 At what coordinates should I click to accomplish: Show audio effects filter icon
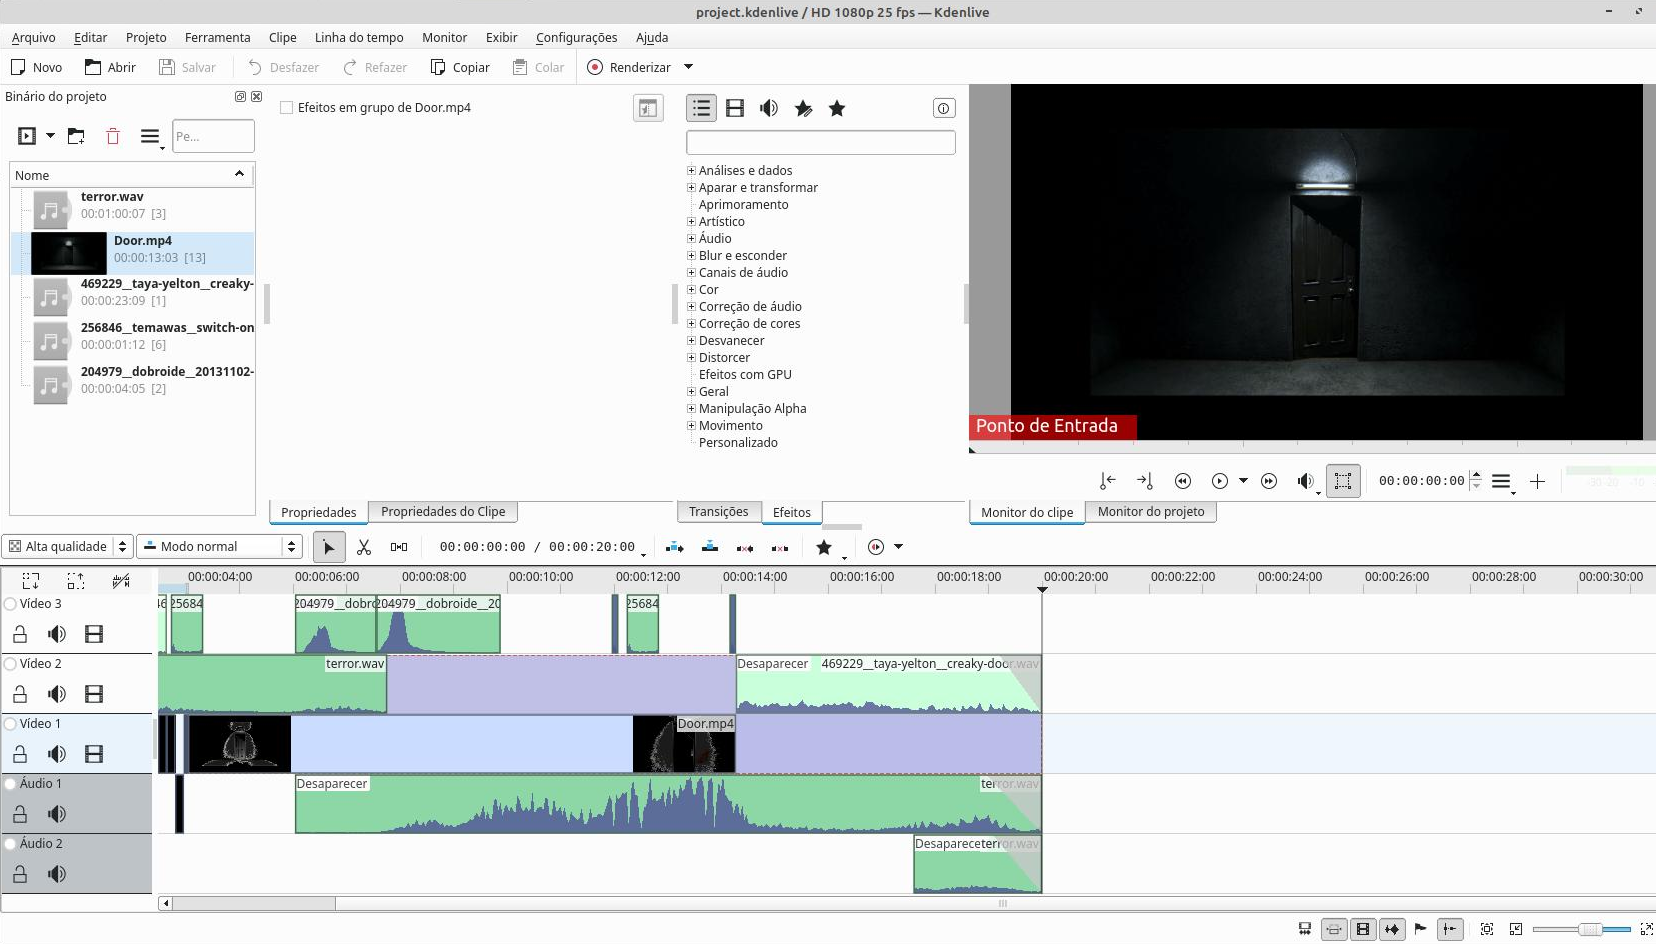point(769,108)
